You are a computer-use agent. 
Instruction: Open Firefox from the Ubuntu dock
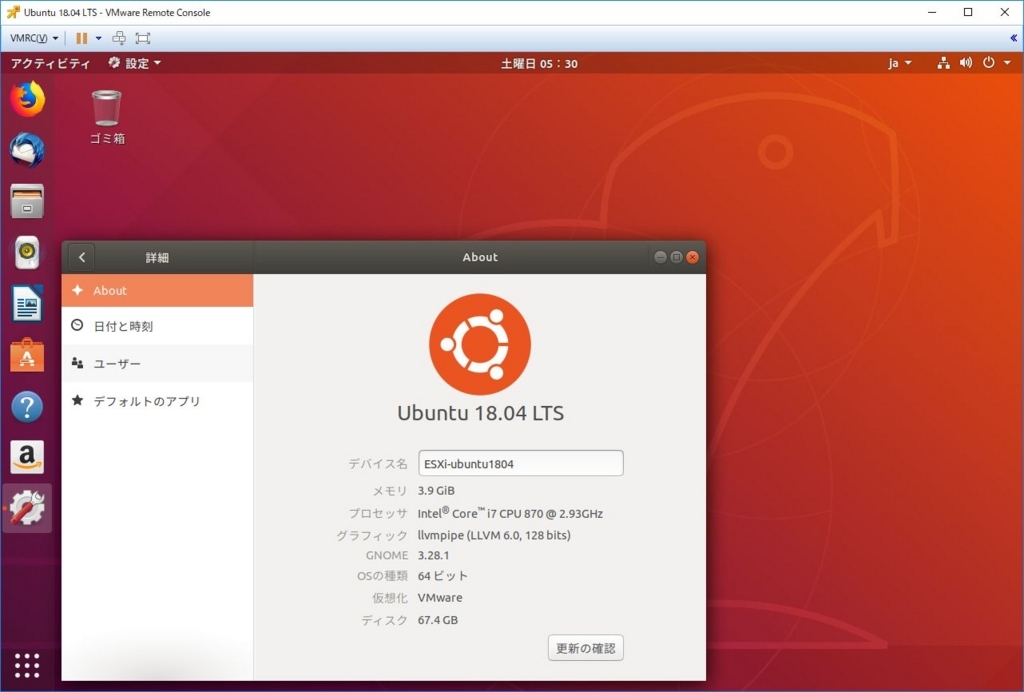[27, 99]
